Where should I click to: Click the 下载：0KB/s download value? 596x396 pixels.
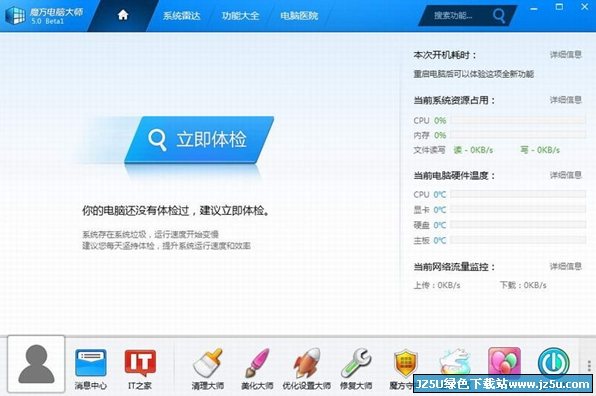coord(523,285)
